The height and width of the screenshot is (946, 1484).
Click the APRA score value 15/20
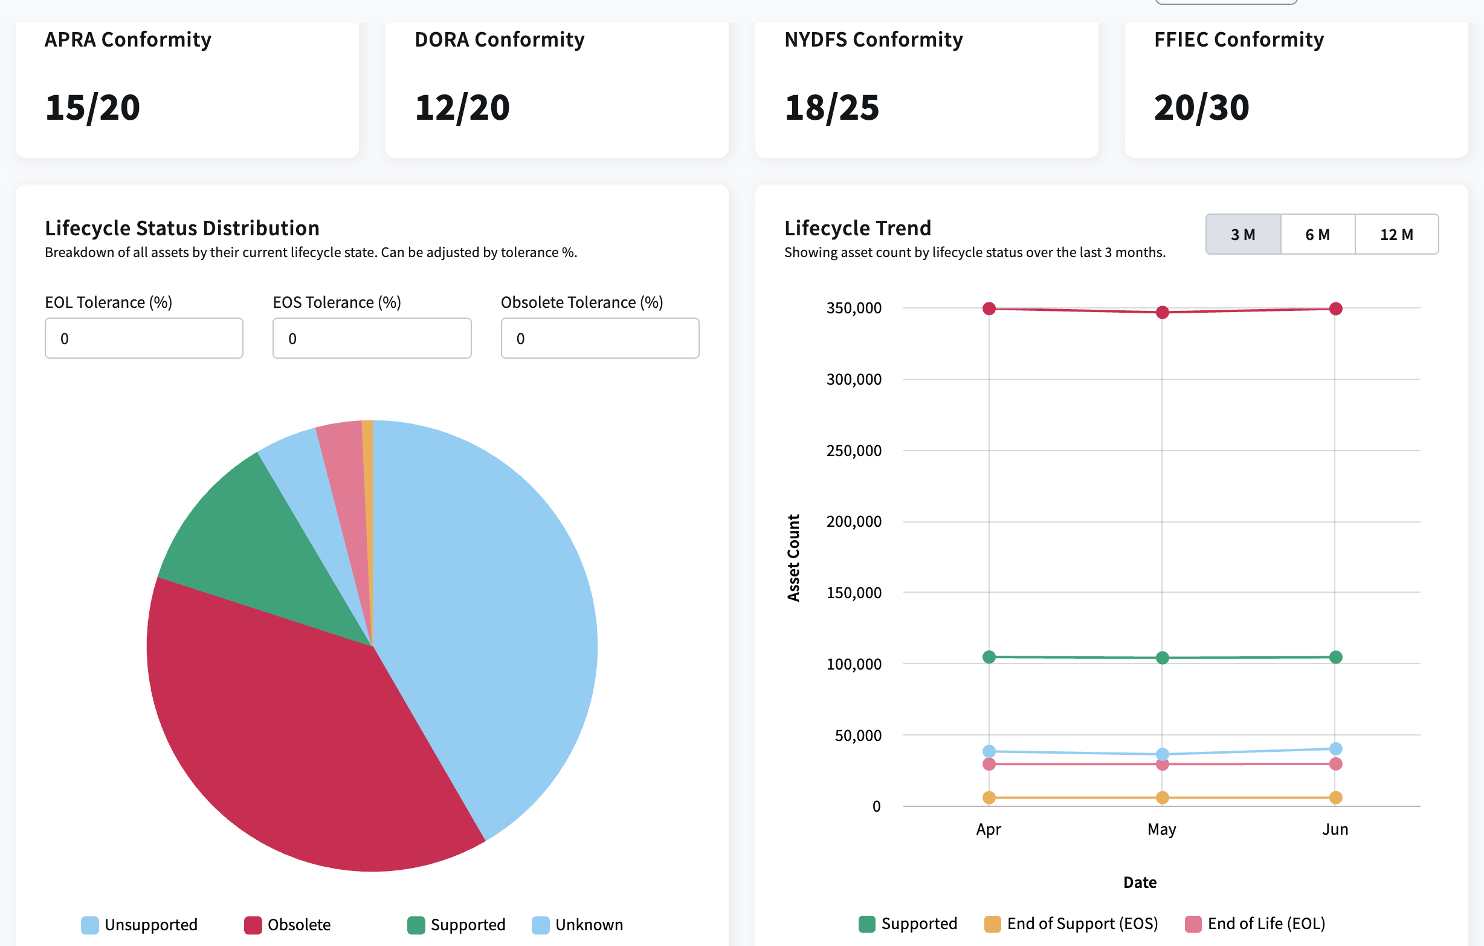(x=93, y=107)
